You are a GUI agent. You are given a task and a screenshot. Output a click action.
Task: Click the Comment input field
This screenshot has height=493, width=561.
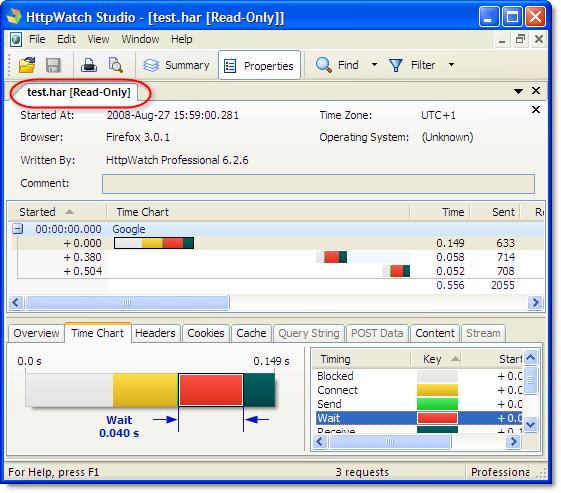click(x=318, y=184)
